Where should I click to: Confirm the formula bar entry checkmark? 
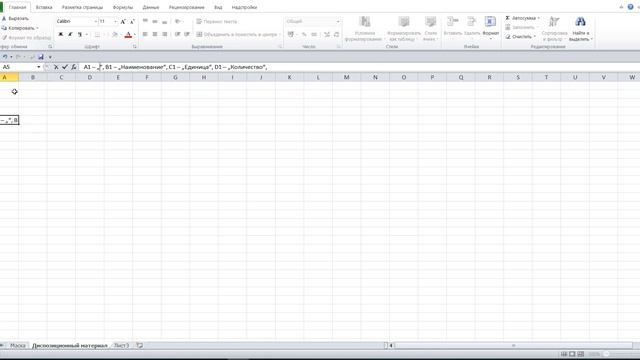(64, 67)
